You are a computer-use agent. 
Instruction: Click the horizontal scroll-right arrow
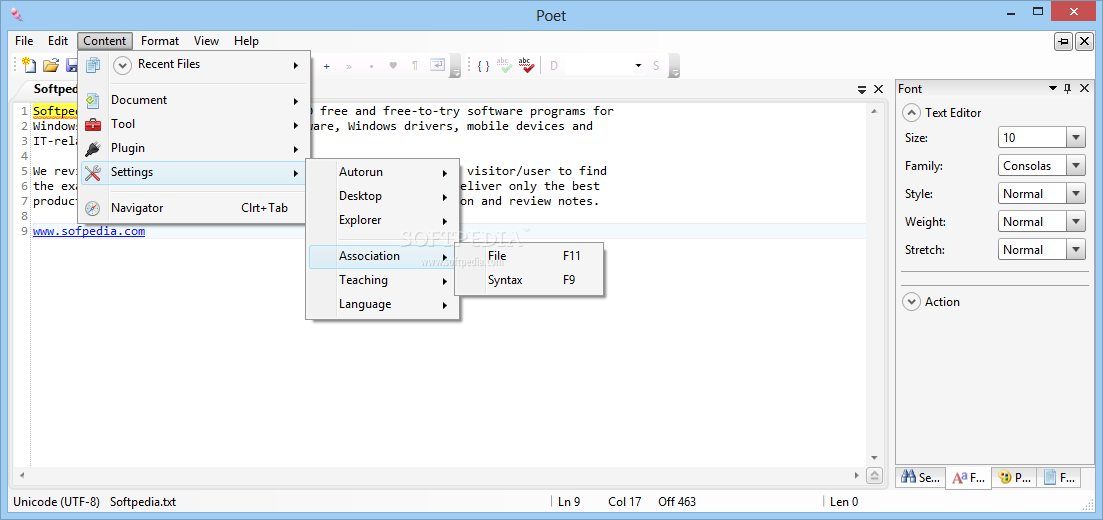(x=856, y=476)
